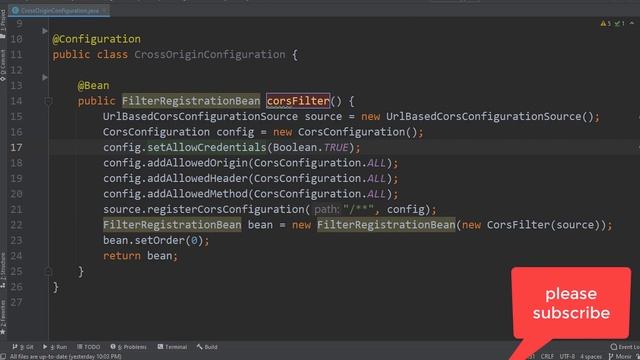Screen dimensions: 640x360
Task: Click UrlBasedCorsConfigurationSource type on line 15
Action: [200, 116]
